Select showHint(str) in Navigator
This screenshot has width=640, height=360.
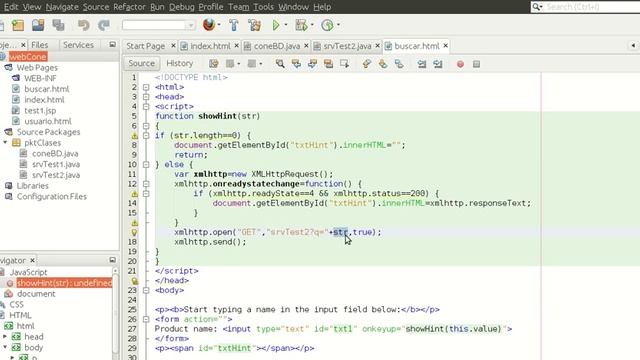(x=64, y=283)
